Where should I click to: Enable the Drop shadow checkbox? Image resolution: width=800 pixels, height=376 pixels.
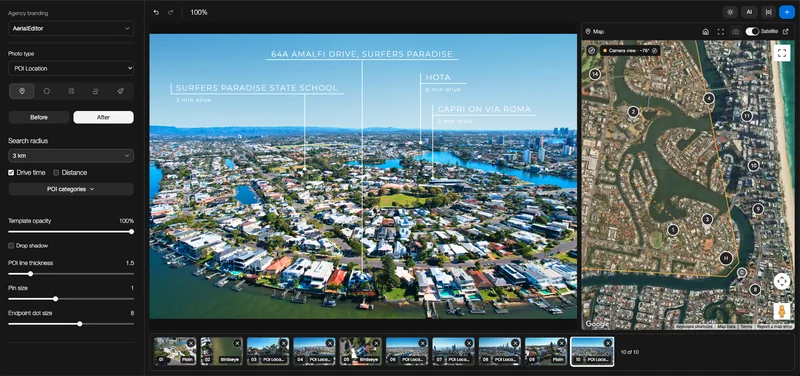(11, 246)
